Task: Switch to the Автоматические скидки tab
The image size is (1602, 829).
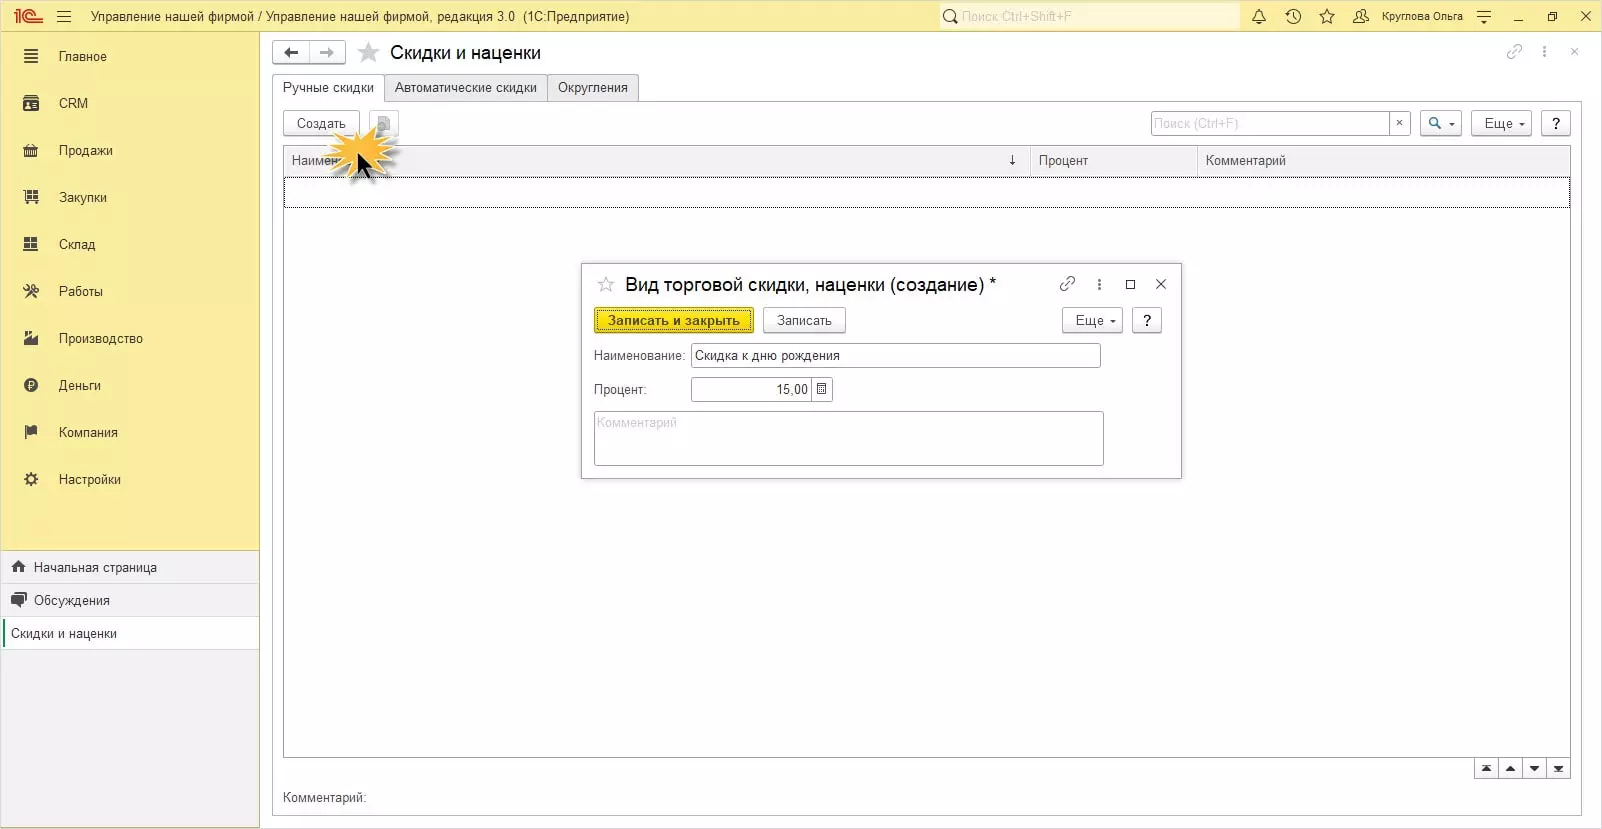Action: coord(466,88)
